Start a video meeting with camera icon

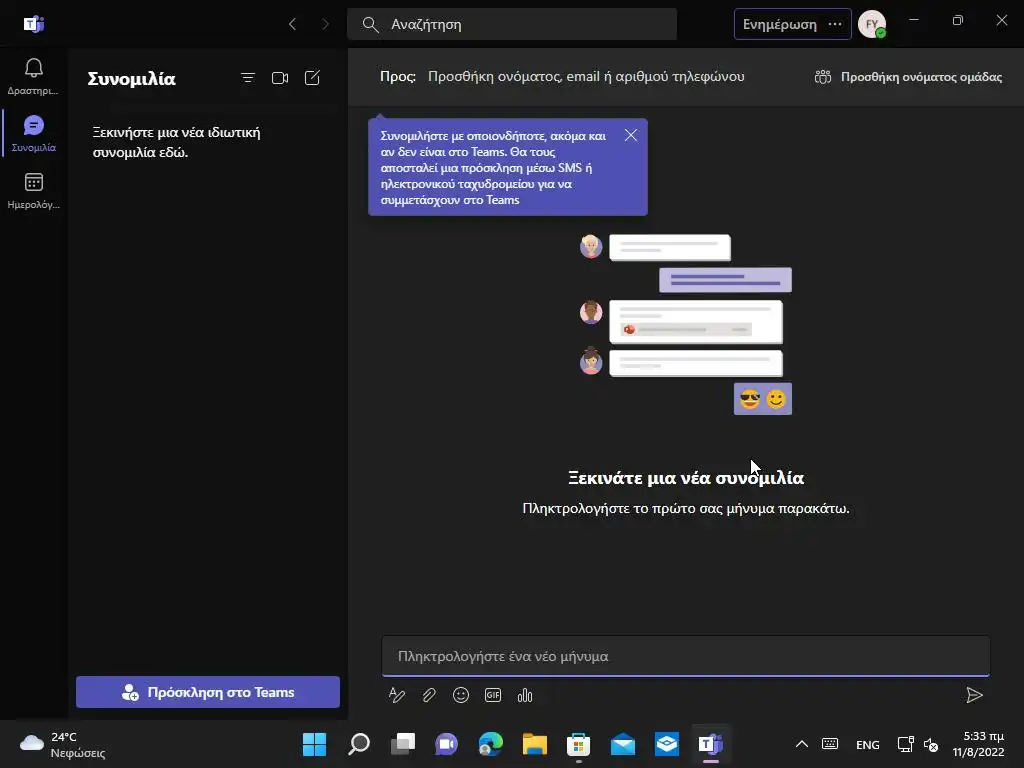(280, 78)
